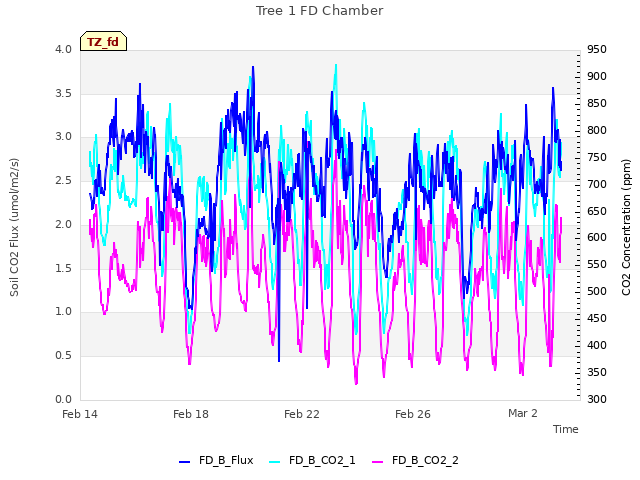Click the FD_B_Flux downward spike near 0.5
This screenshot has height=480, width=640.
(279, 359)
